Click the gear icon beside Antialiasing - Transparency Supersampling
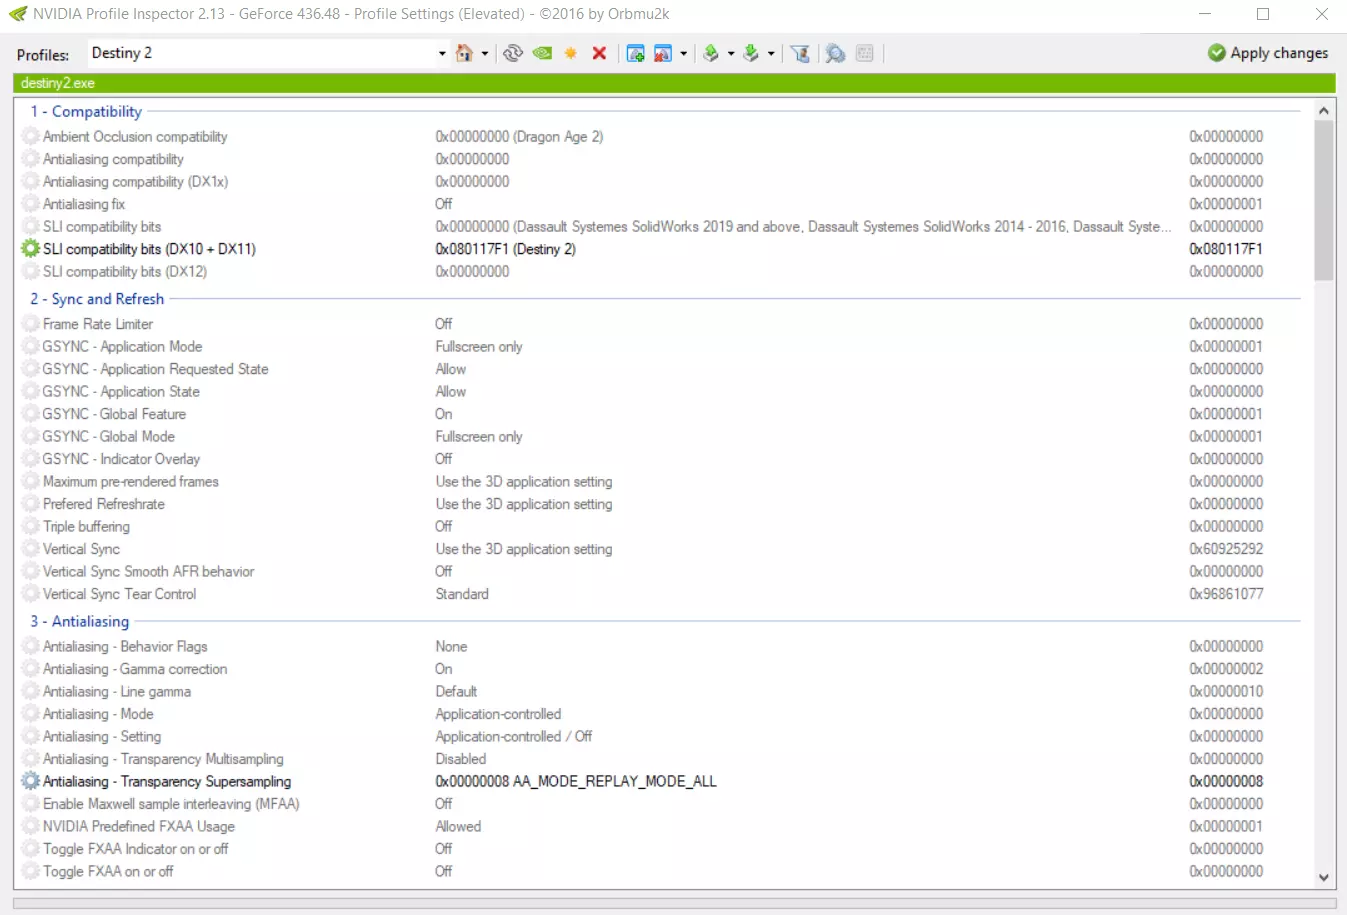Viewport: 1347px width, 915px height. tap(31, 781)
